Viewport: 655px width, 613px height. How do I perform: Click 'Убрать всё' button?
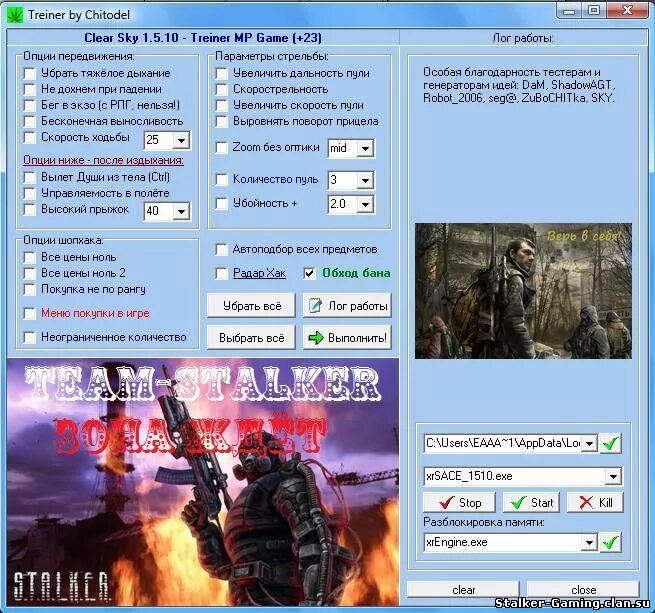(251, 305)
